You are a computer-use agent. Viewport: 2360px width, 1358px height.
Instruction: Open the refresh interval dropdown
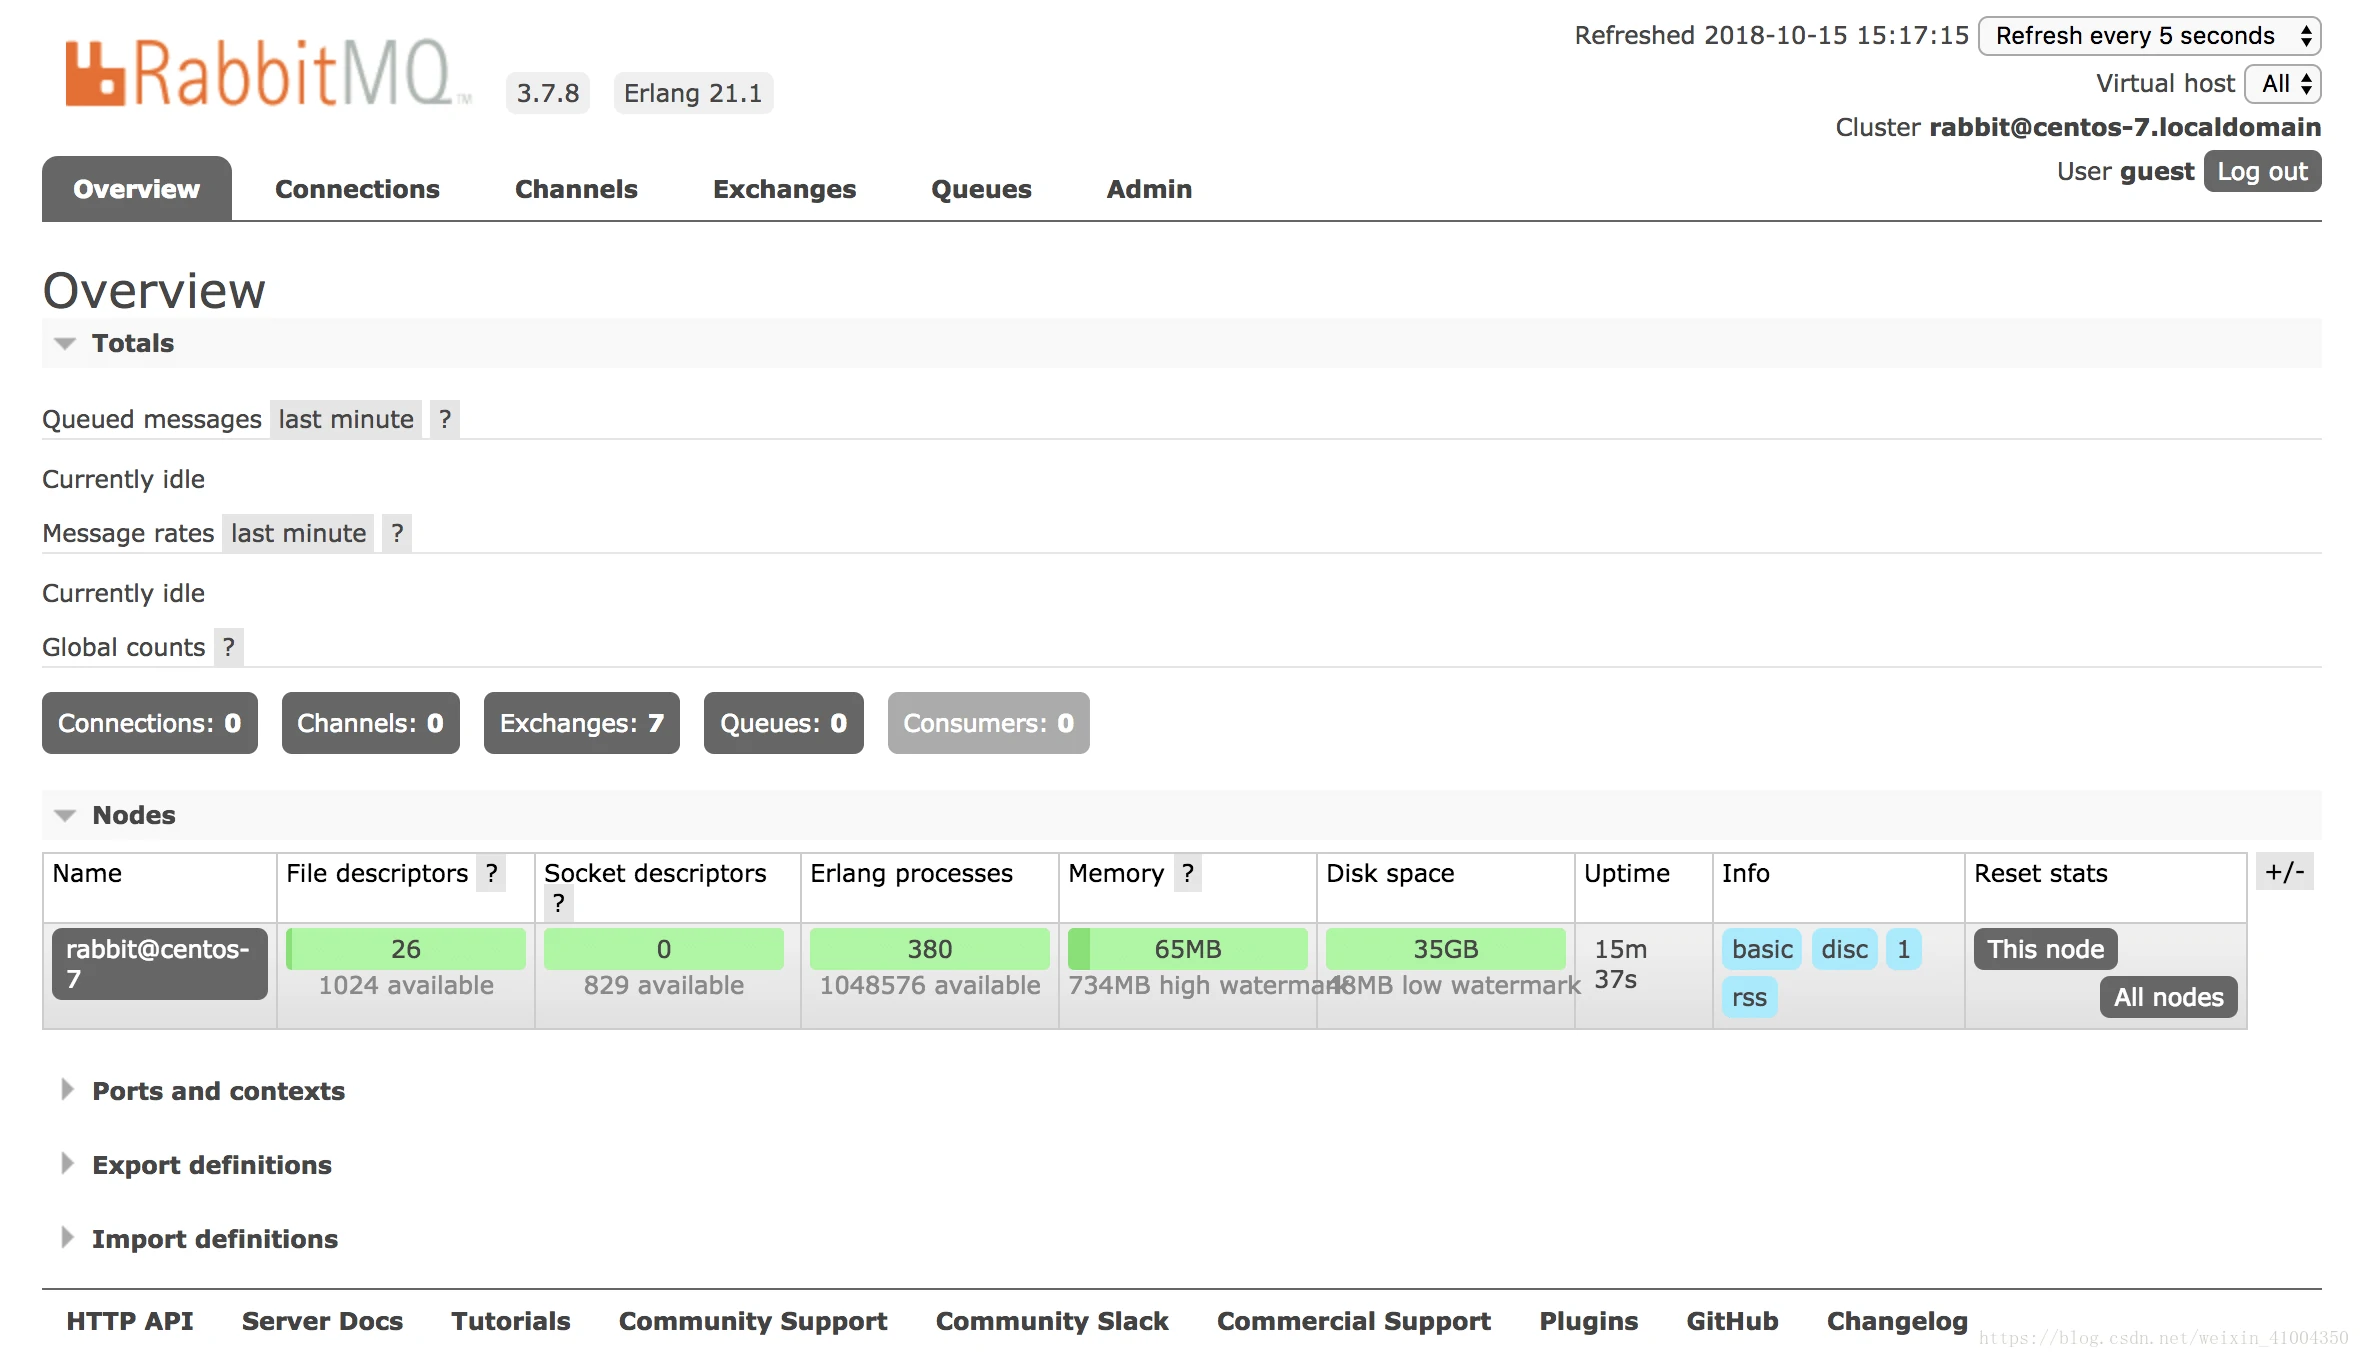click(2150, 36)
